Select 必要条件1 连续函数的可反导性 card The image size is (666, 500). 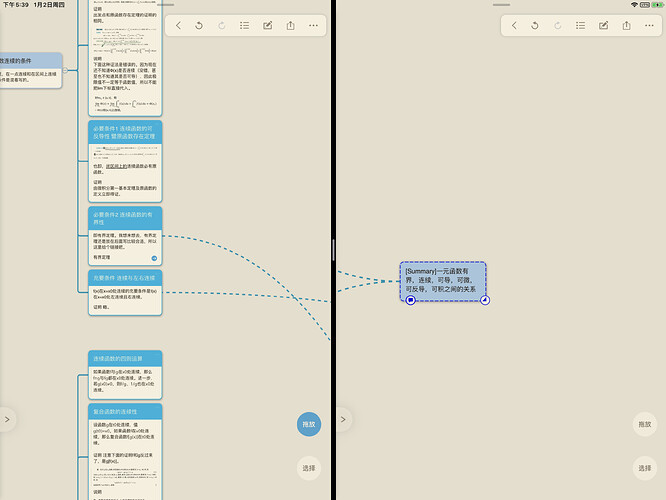coord(125,161)
